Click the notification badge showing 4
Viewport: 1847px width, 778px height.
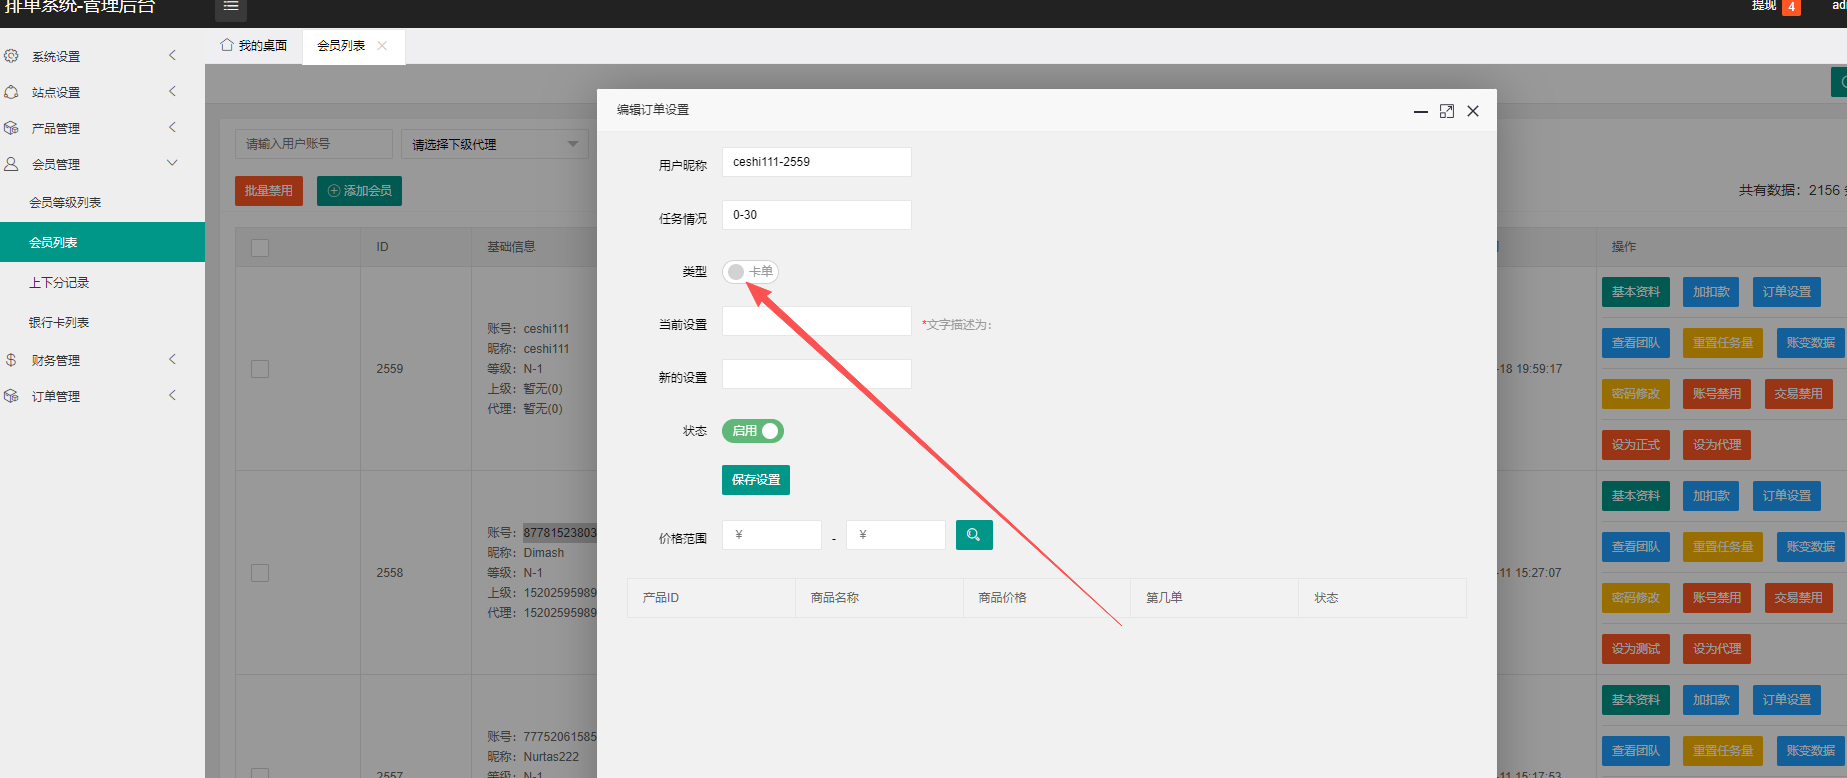point(1791,7)
